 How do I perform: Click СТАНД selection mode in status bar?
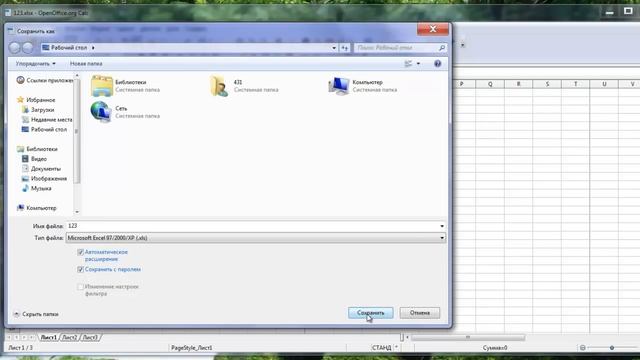click(381, 348)
